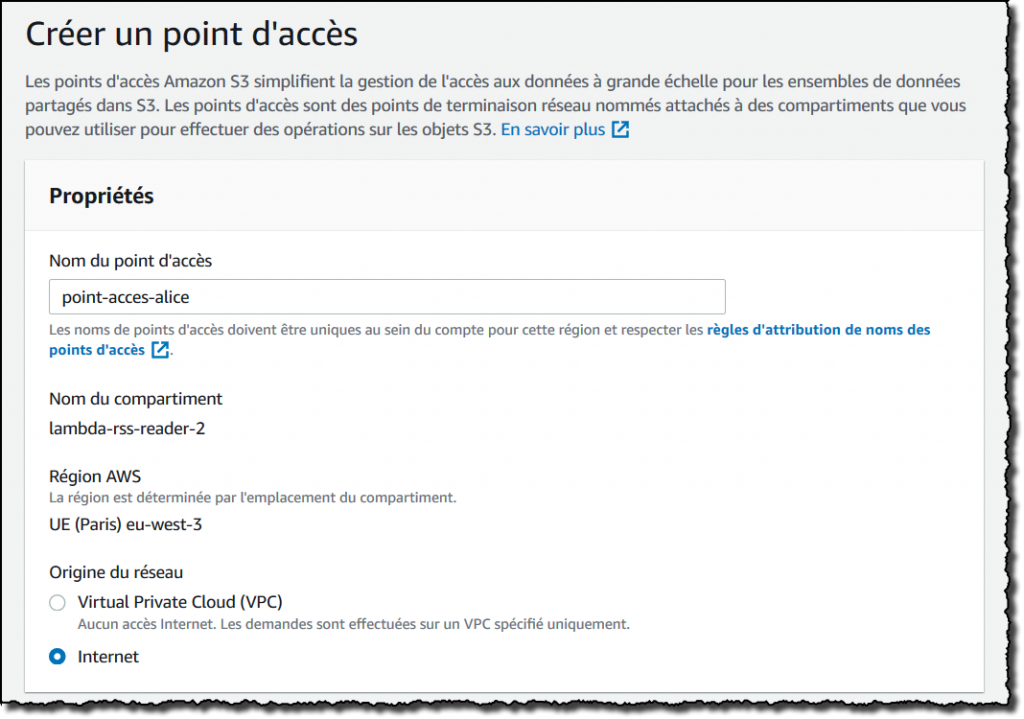Choose Virtual Private Cloud (VPC) network origin

[x=57, y=602]
